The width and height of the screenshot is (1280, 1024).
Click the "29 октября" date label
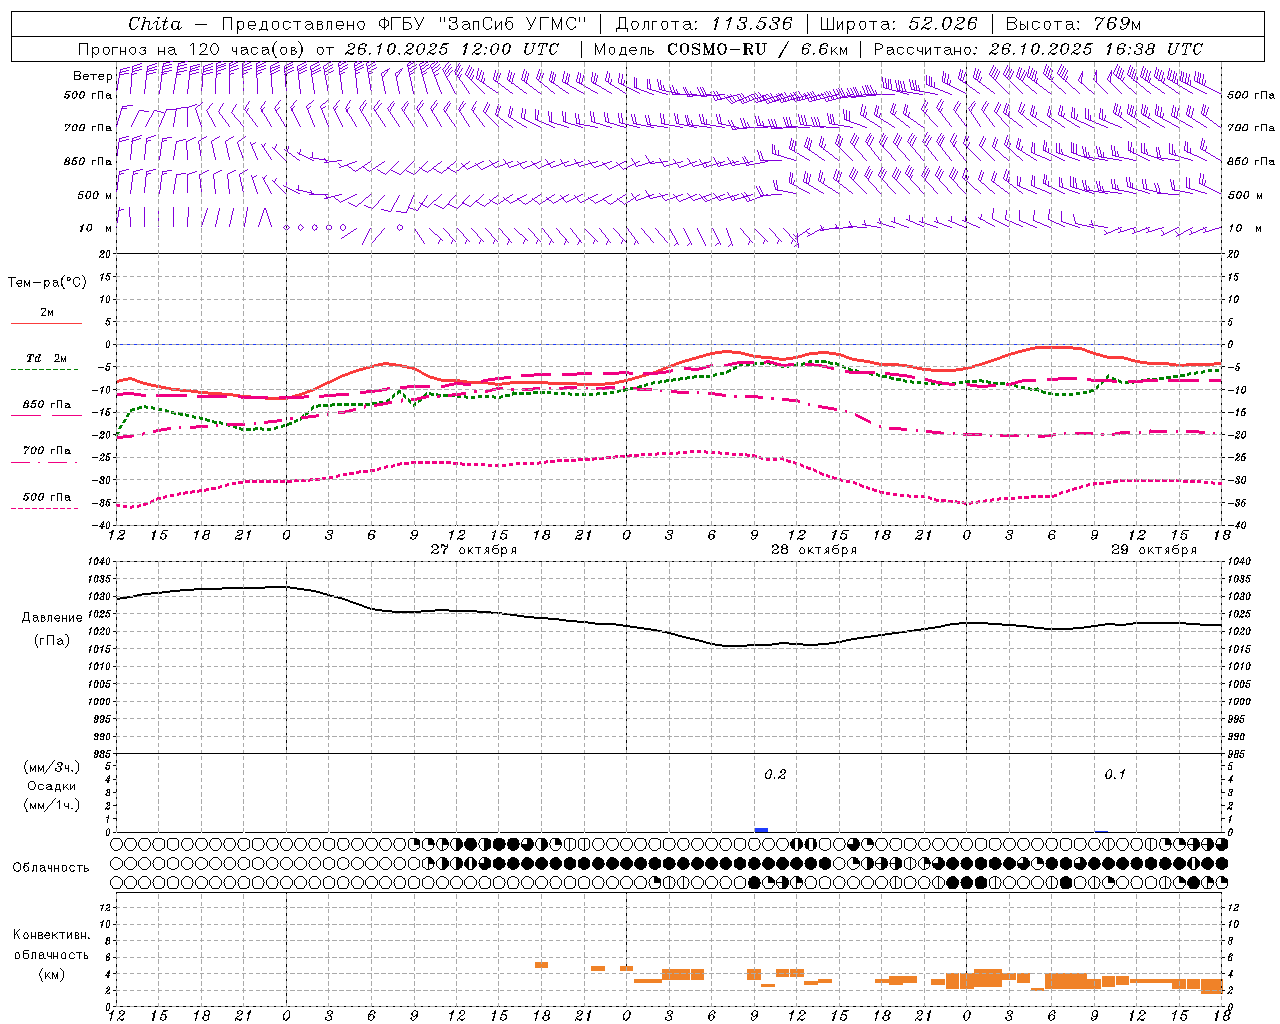coord(1154,550)
